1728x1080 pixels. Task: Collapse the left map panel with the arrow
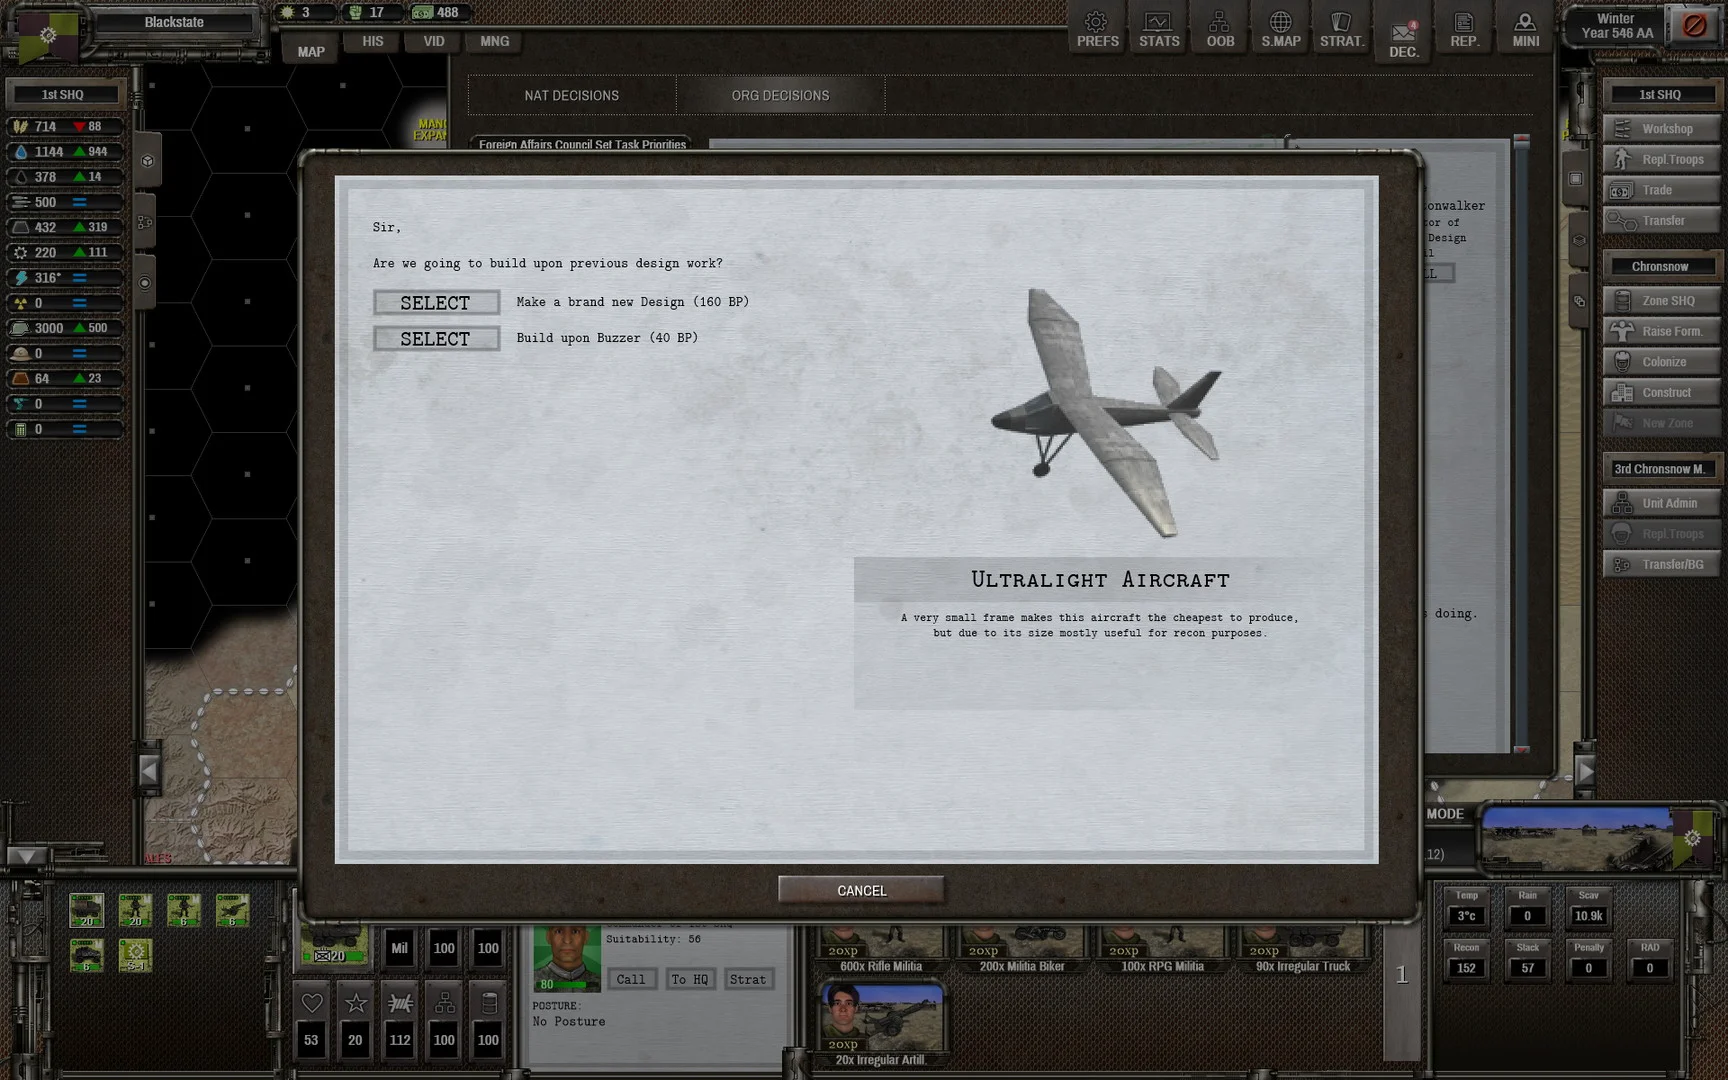coord(150,770)
